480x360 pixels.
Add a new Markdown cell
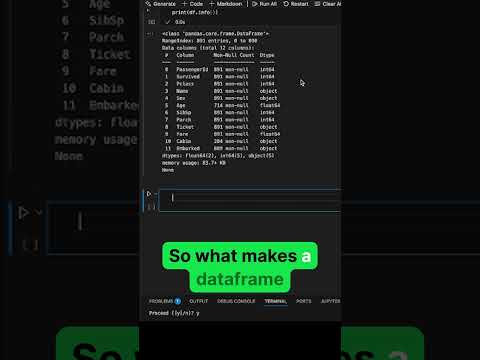coord(226,4)
